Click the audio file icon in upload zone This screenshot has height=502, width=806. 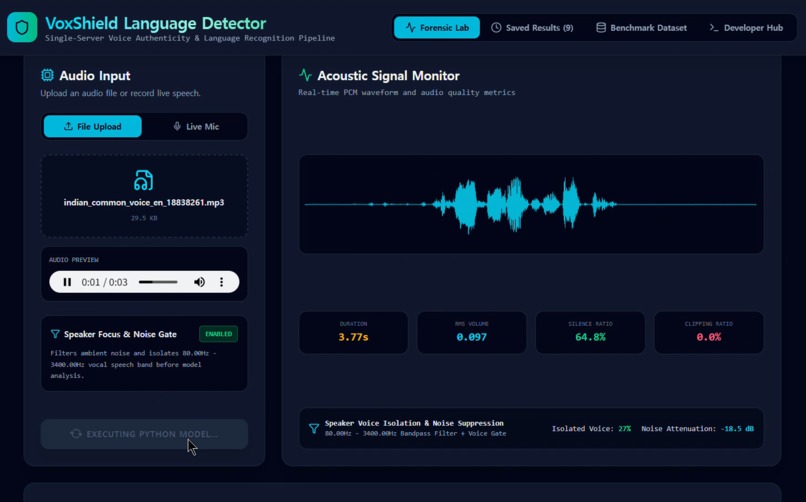click(143, 180)
